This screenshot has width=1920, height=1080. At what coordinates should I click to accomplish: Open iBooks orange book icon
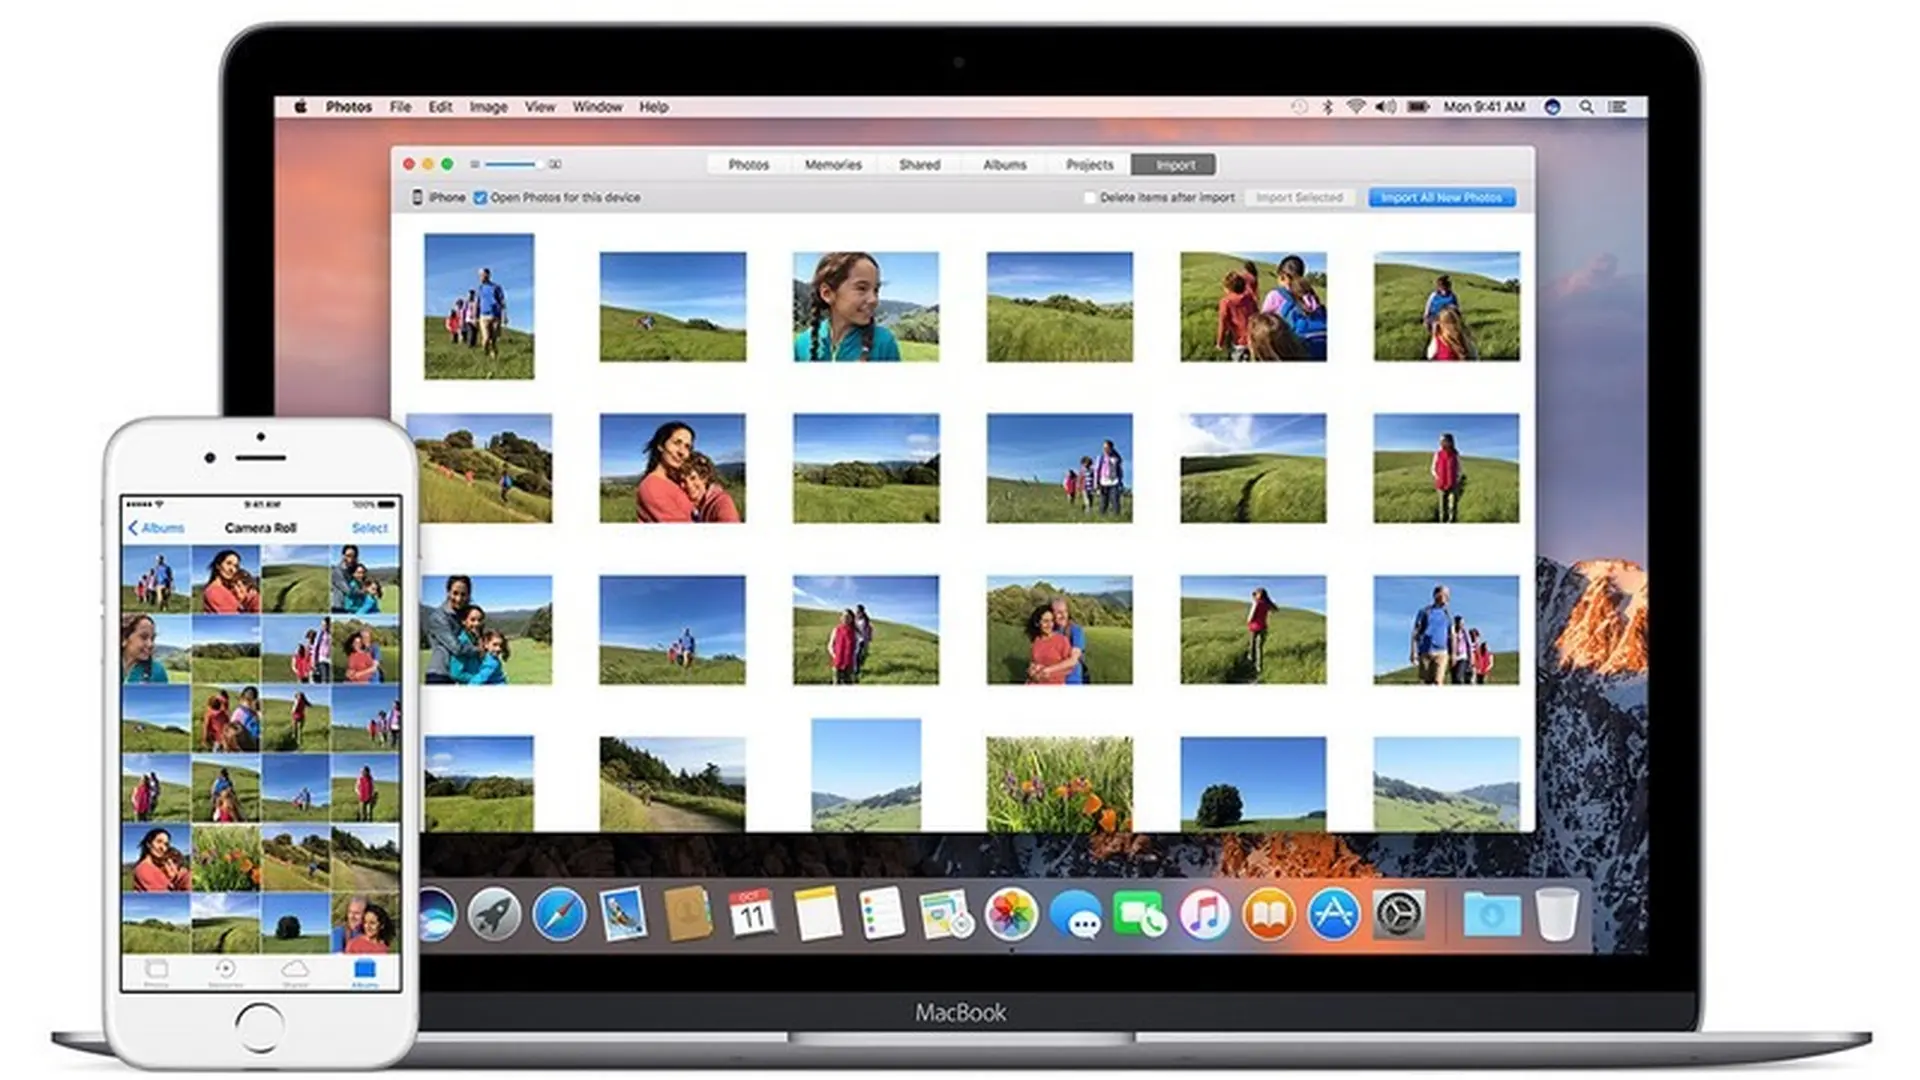(x=1269, y=914)
